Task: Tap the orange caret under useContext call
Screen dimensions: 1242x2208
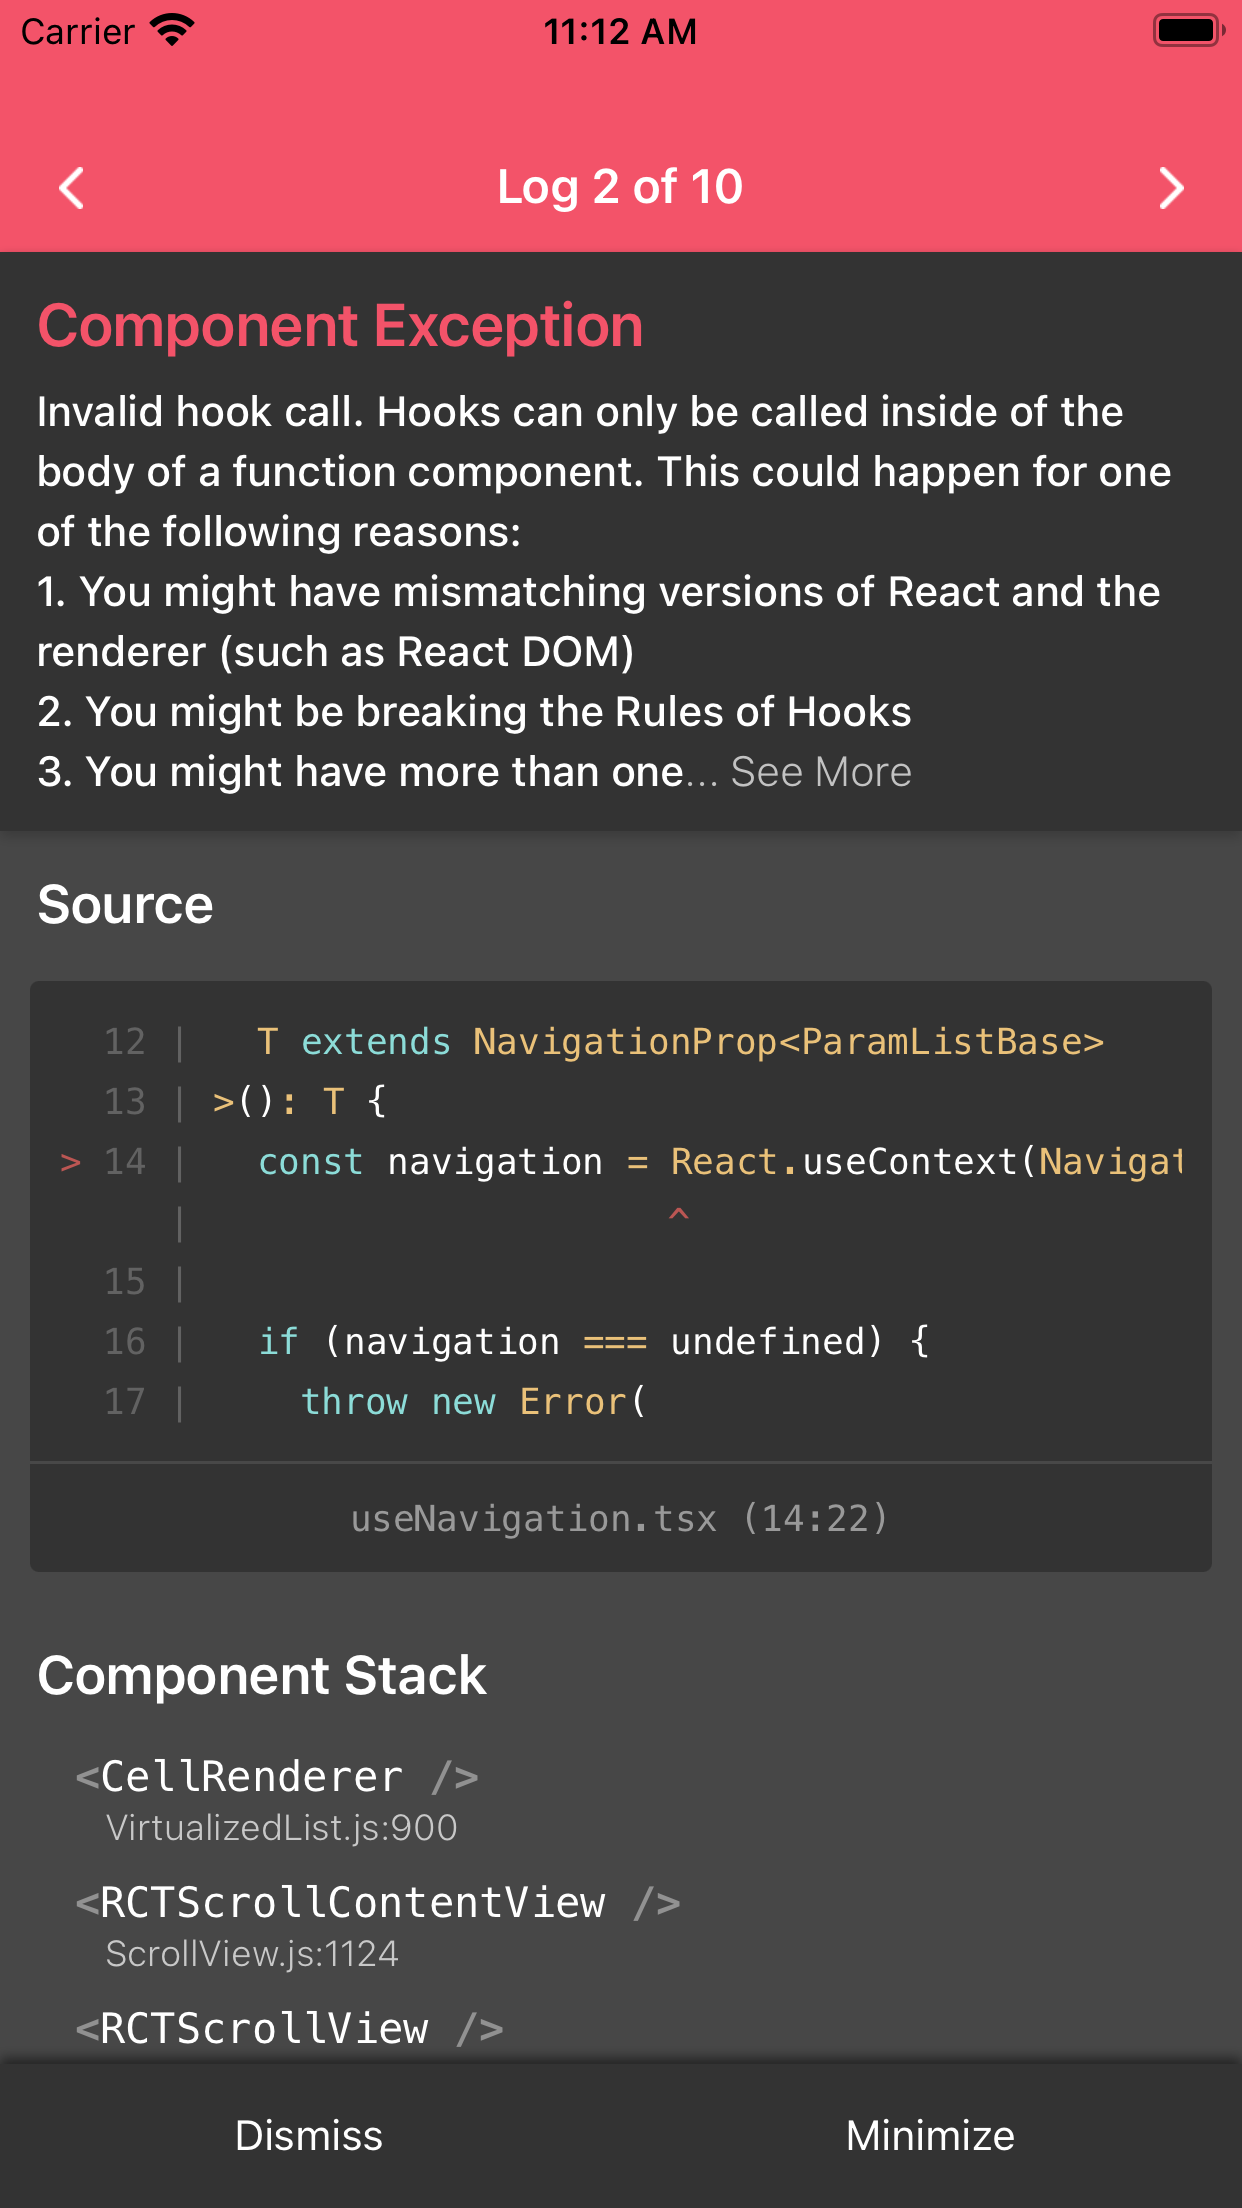Action: click(679, 1215)
